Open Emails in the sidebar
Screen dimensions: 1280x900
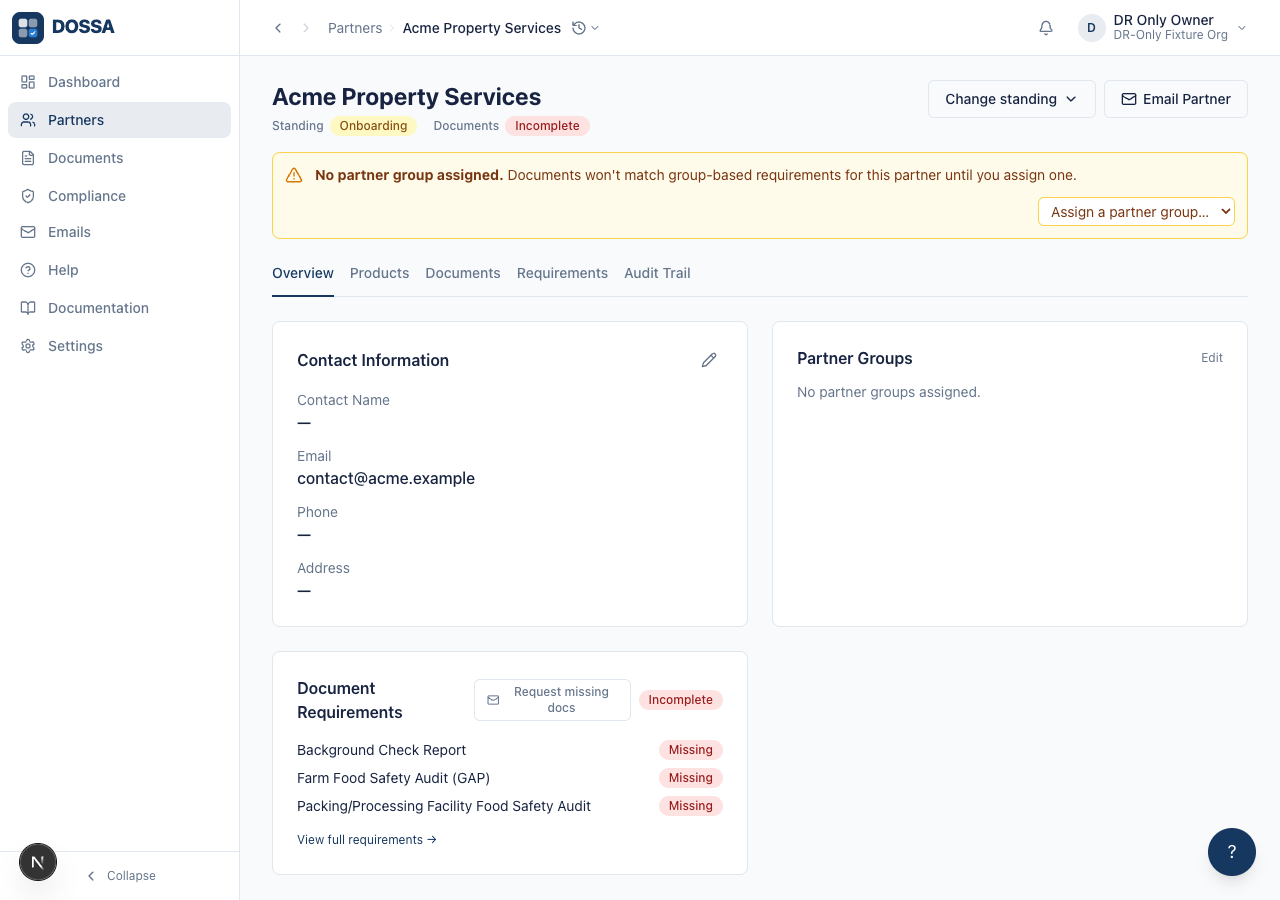coord(119,232)
